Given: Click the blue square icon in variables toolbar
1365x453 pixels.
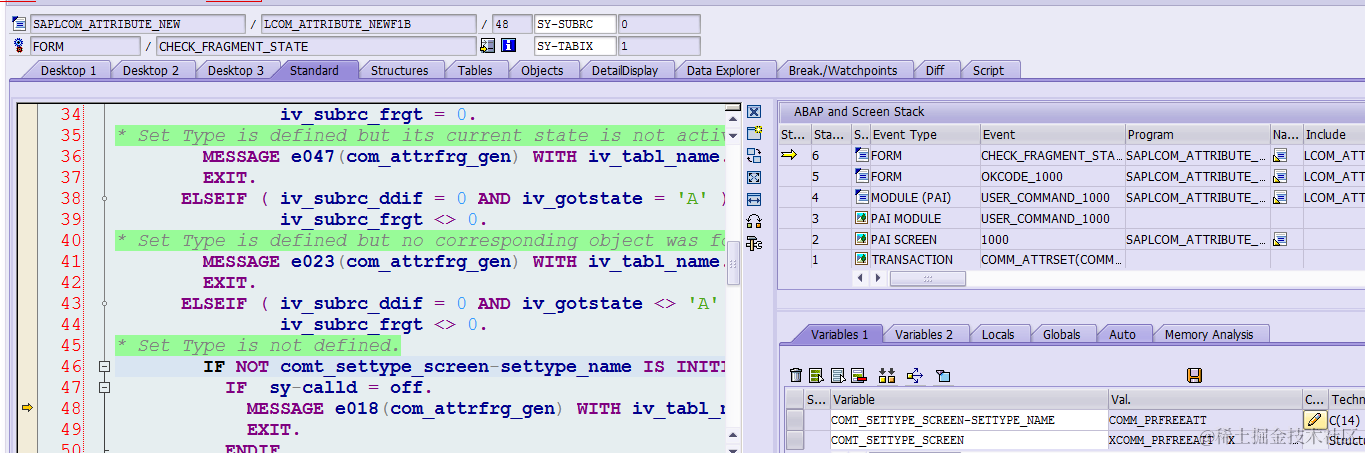Looking at the screenshot, I should tap(942, 375).
